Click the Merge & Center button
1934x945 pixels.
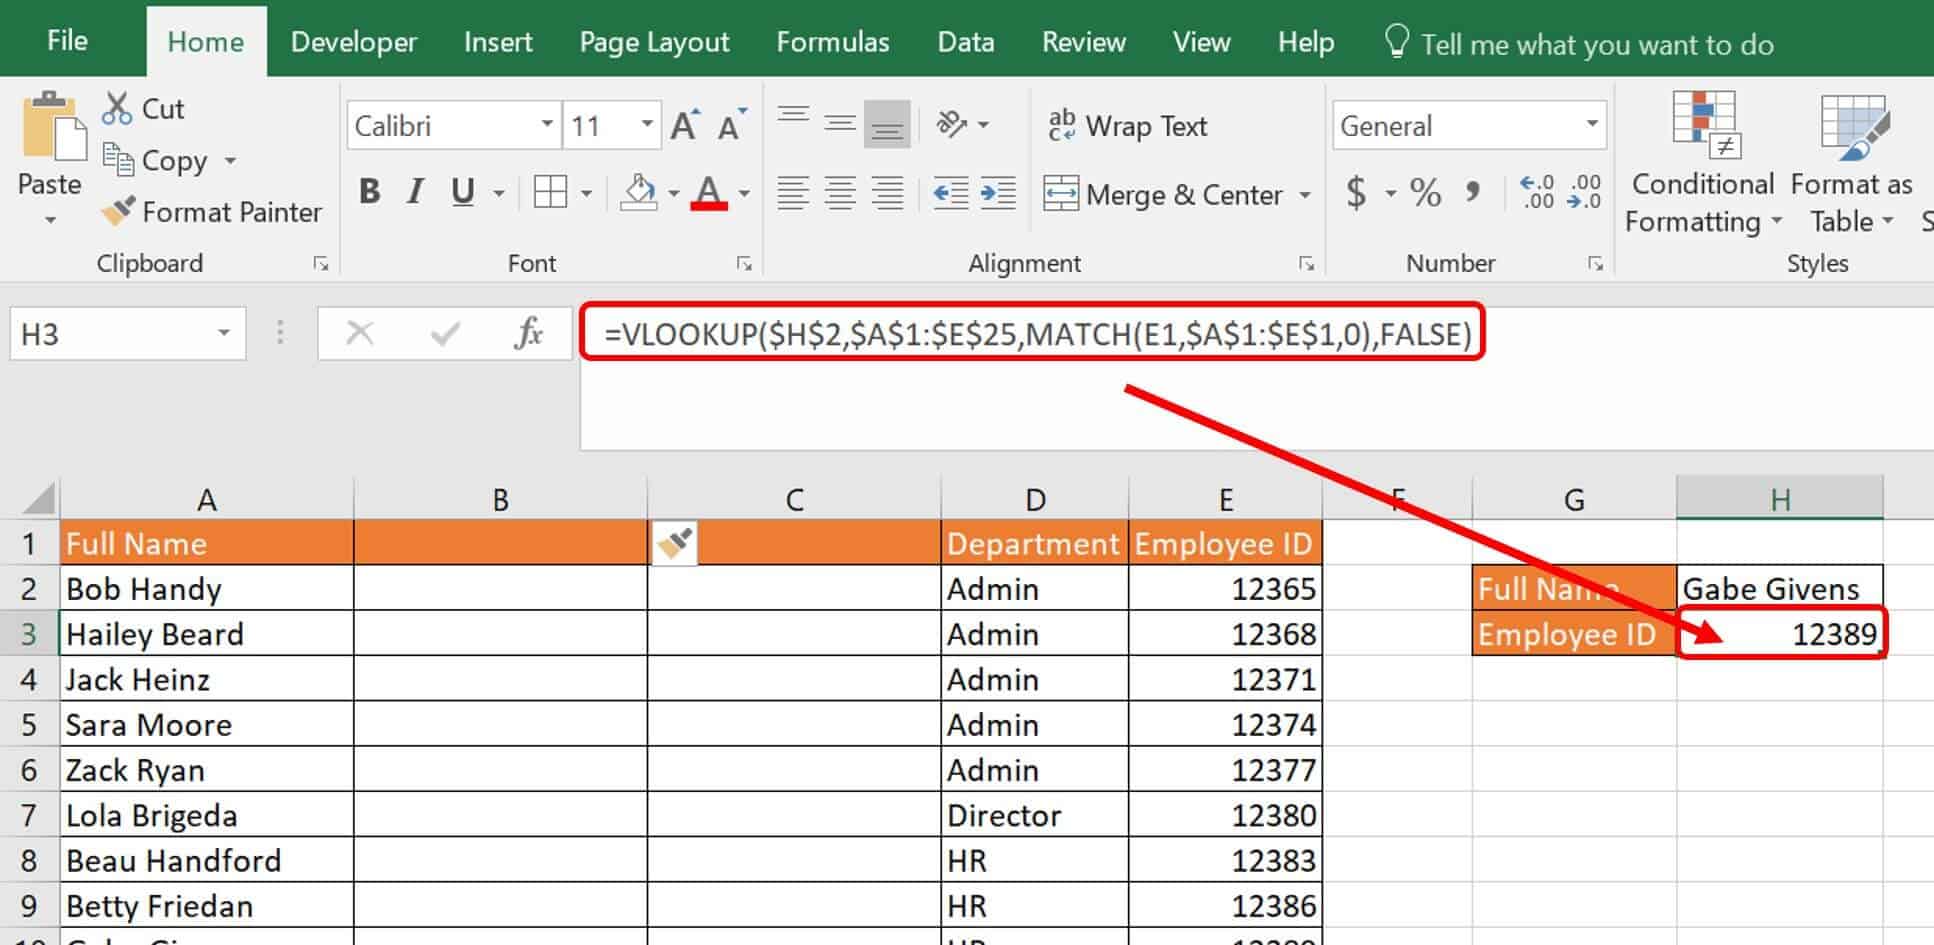1165,194
